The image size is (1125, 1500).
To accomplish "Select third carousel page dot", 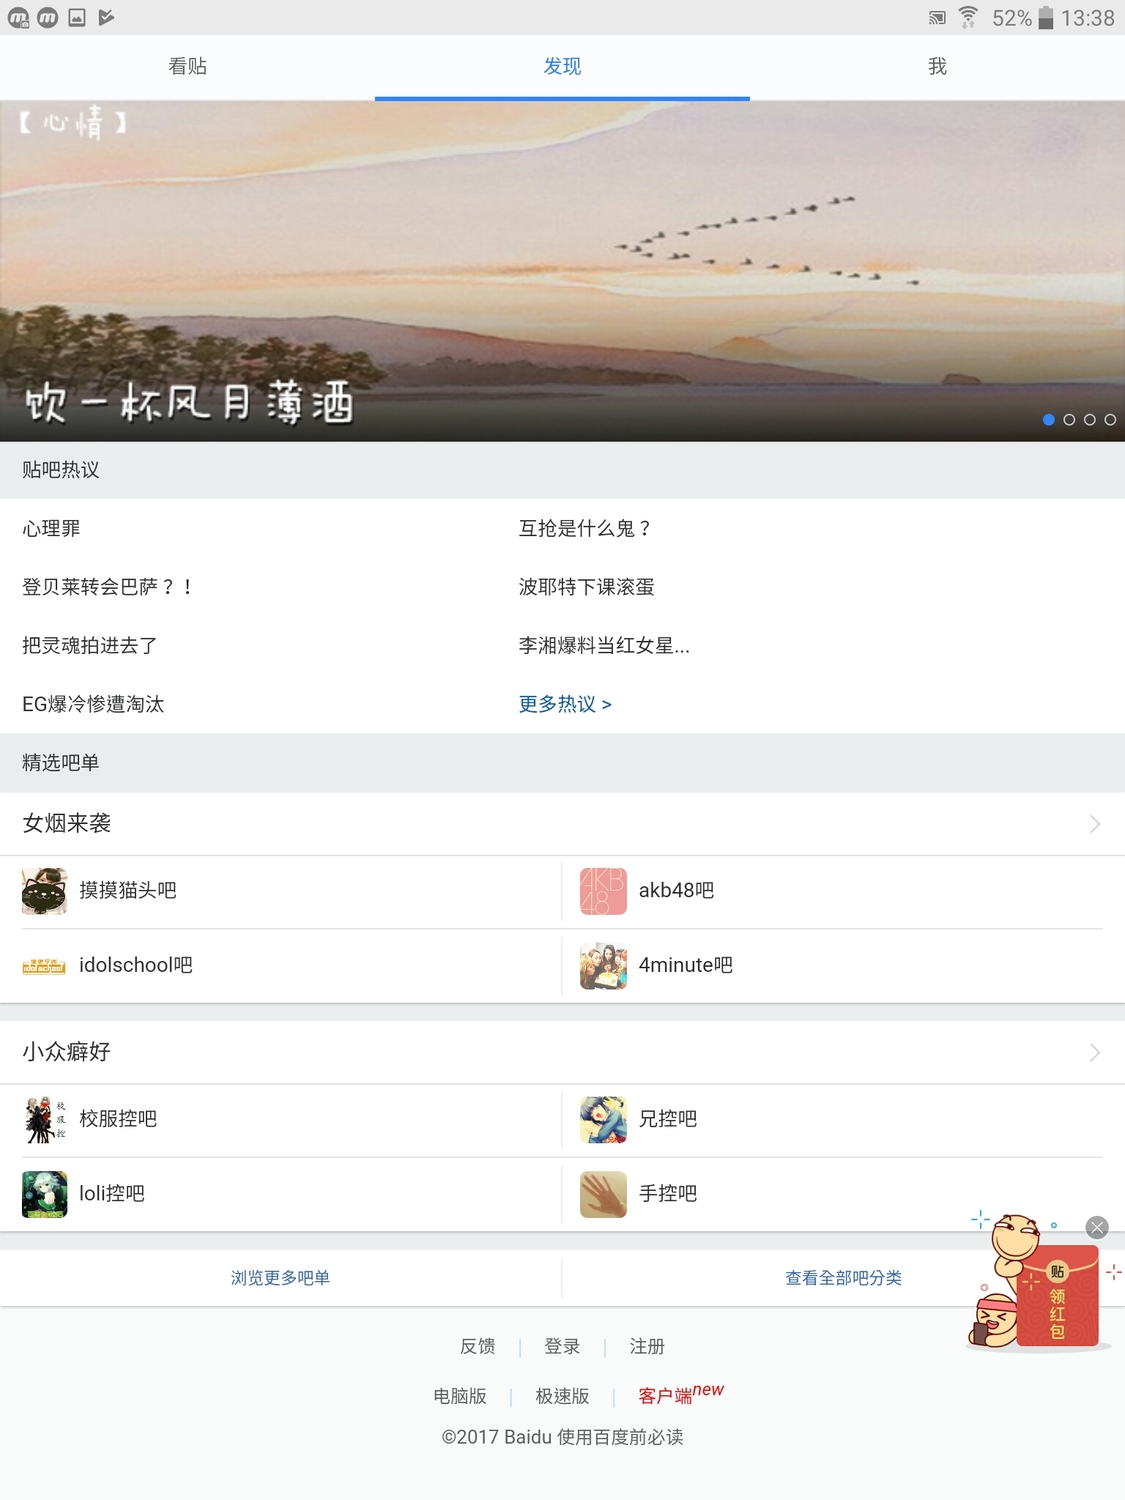I will pyautogui.click(x=1090, y=420).
